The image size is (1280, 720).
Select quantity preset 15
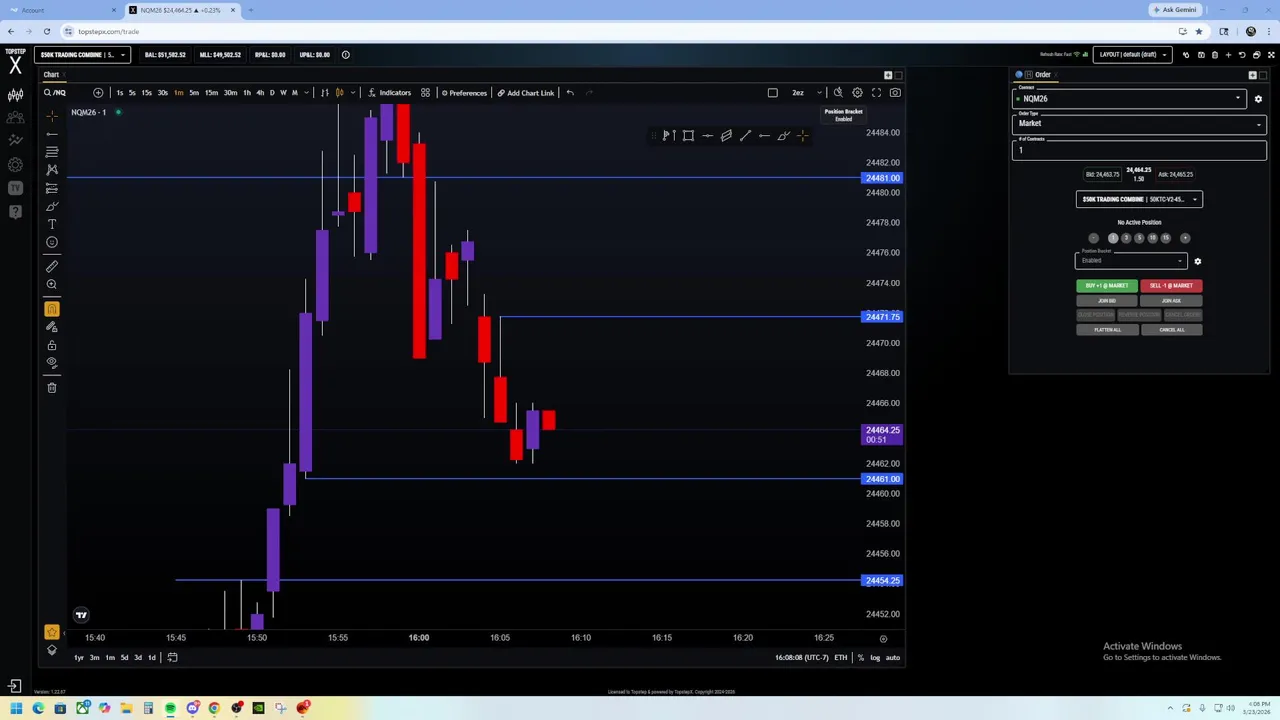[1165, 238]
